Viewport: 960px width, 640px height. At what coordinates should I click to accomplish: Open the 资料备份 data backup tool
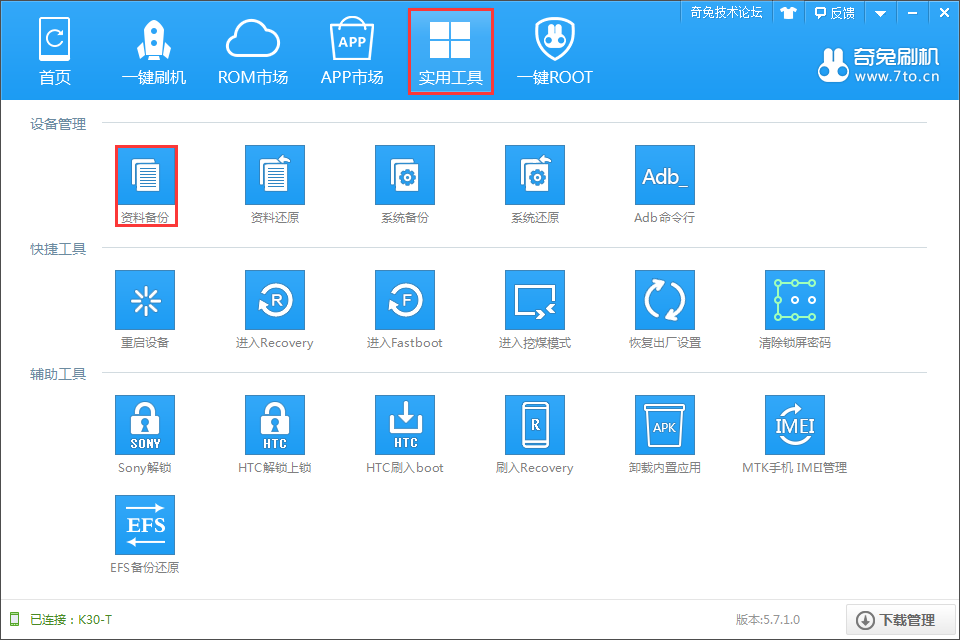pos(146,186)
